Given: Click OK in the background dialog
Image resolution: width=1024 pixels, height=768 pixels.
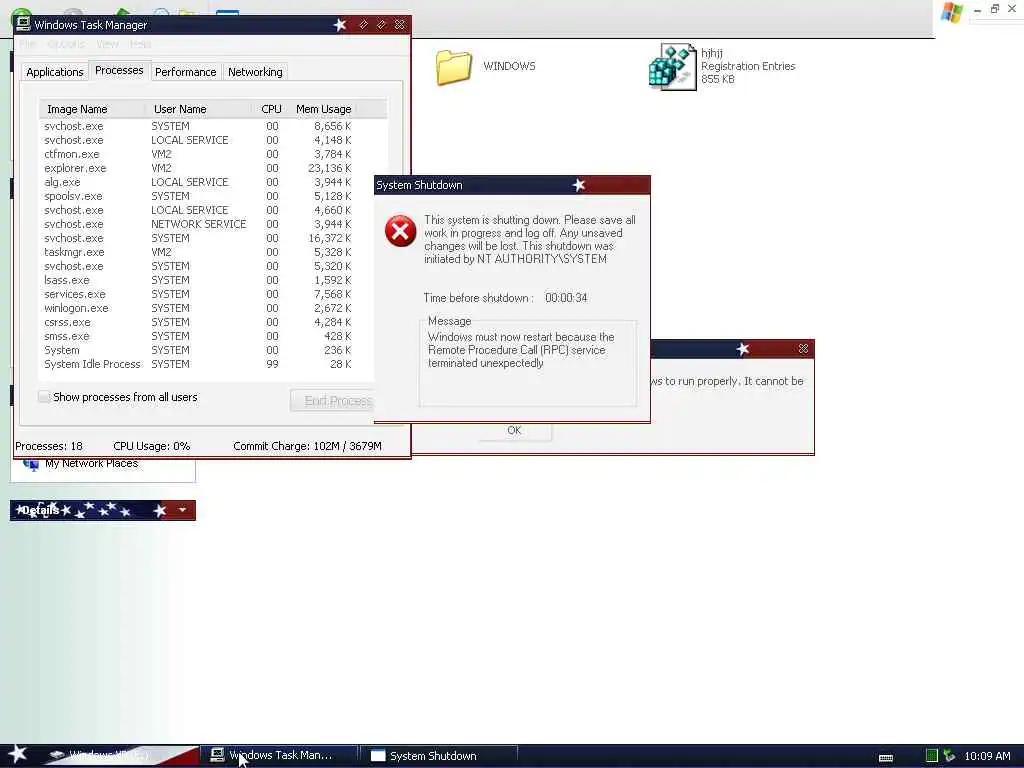Looking at the screenshot, I should coord(515,430).
